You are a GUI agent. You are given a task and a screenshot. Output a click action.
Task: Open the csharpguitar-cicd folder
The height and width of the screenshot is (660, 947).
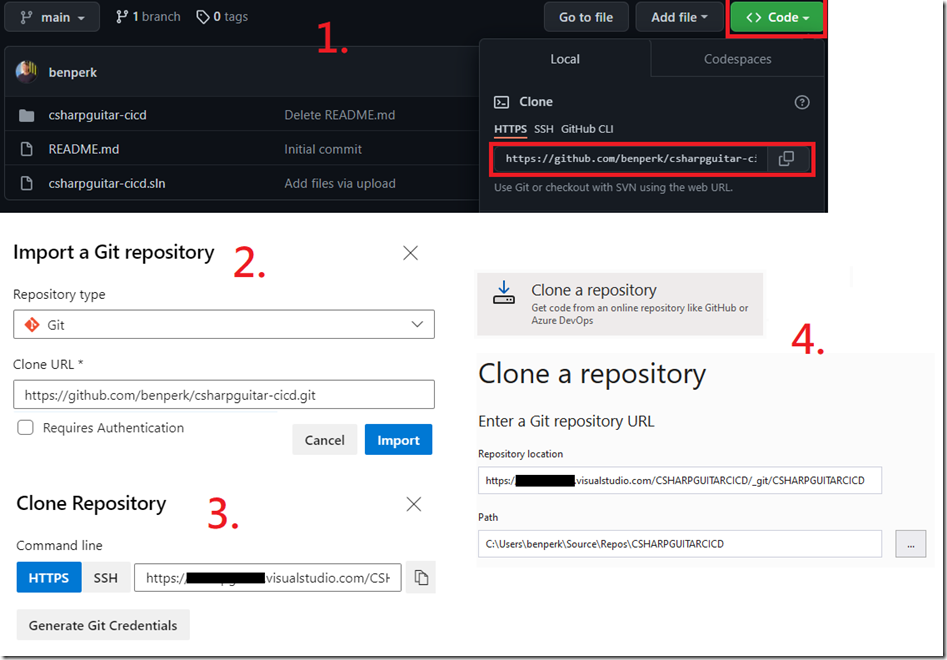tap(97, 115)
